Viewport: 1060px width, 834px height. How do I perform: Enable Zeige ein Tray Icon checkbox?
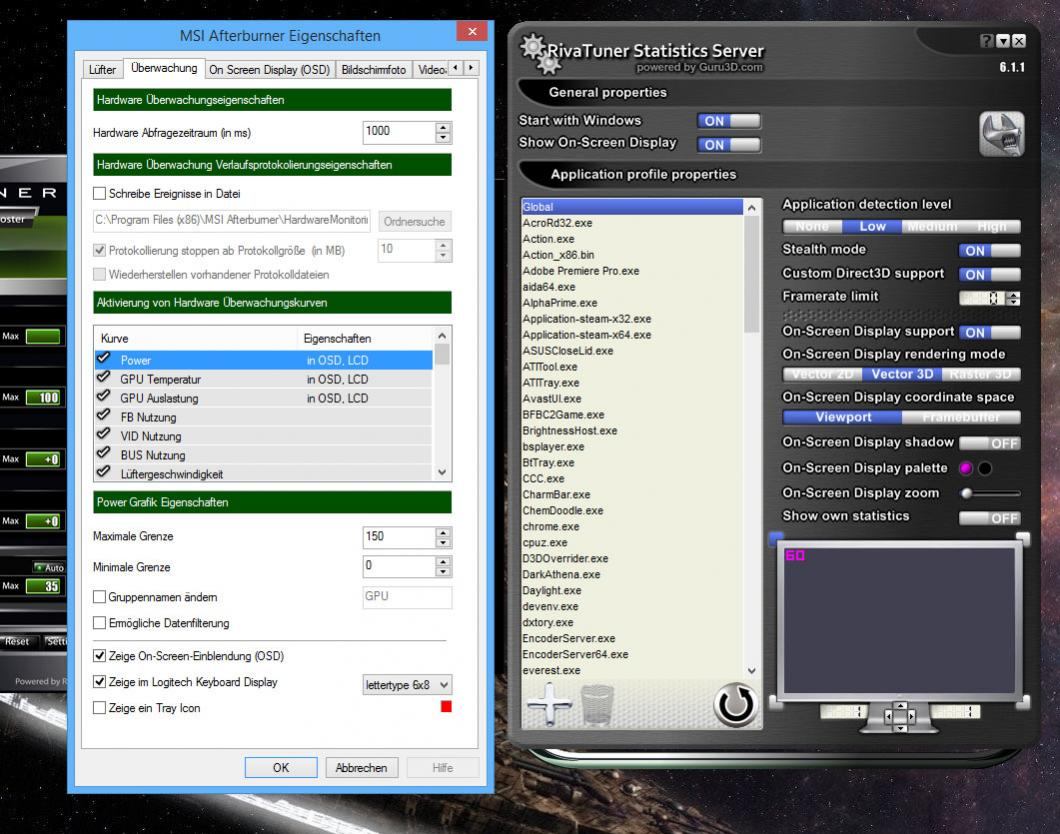99,708
